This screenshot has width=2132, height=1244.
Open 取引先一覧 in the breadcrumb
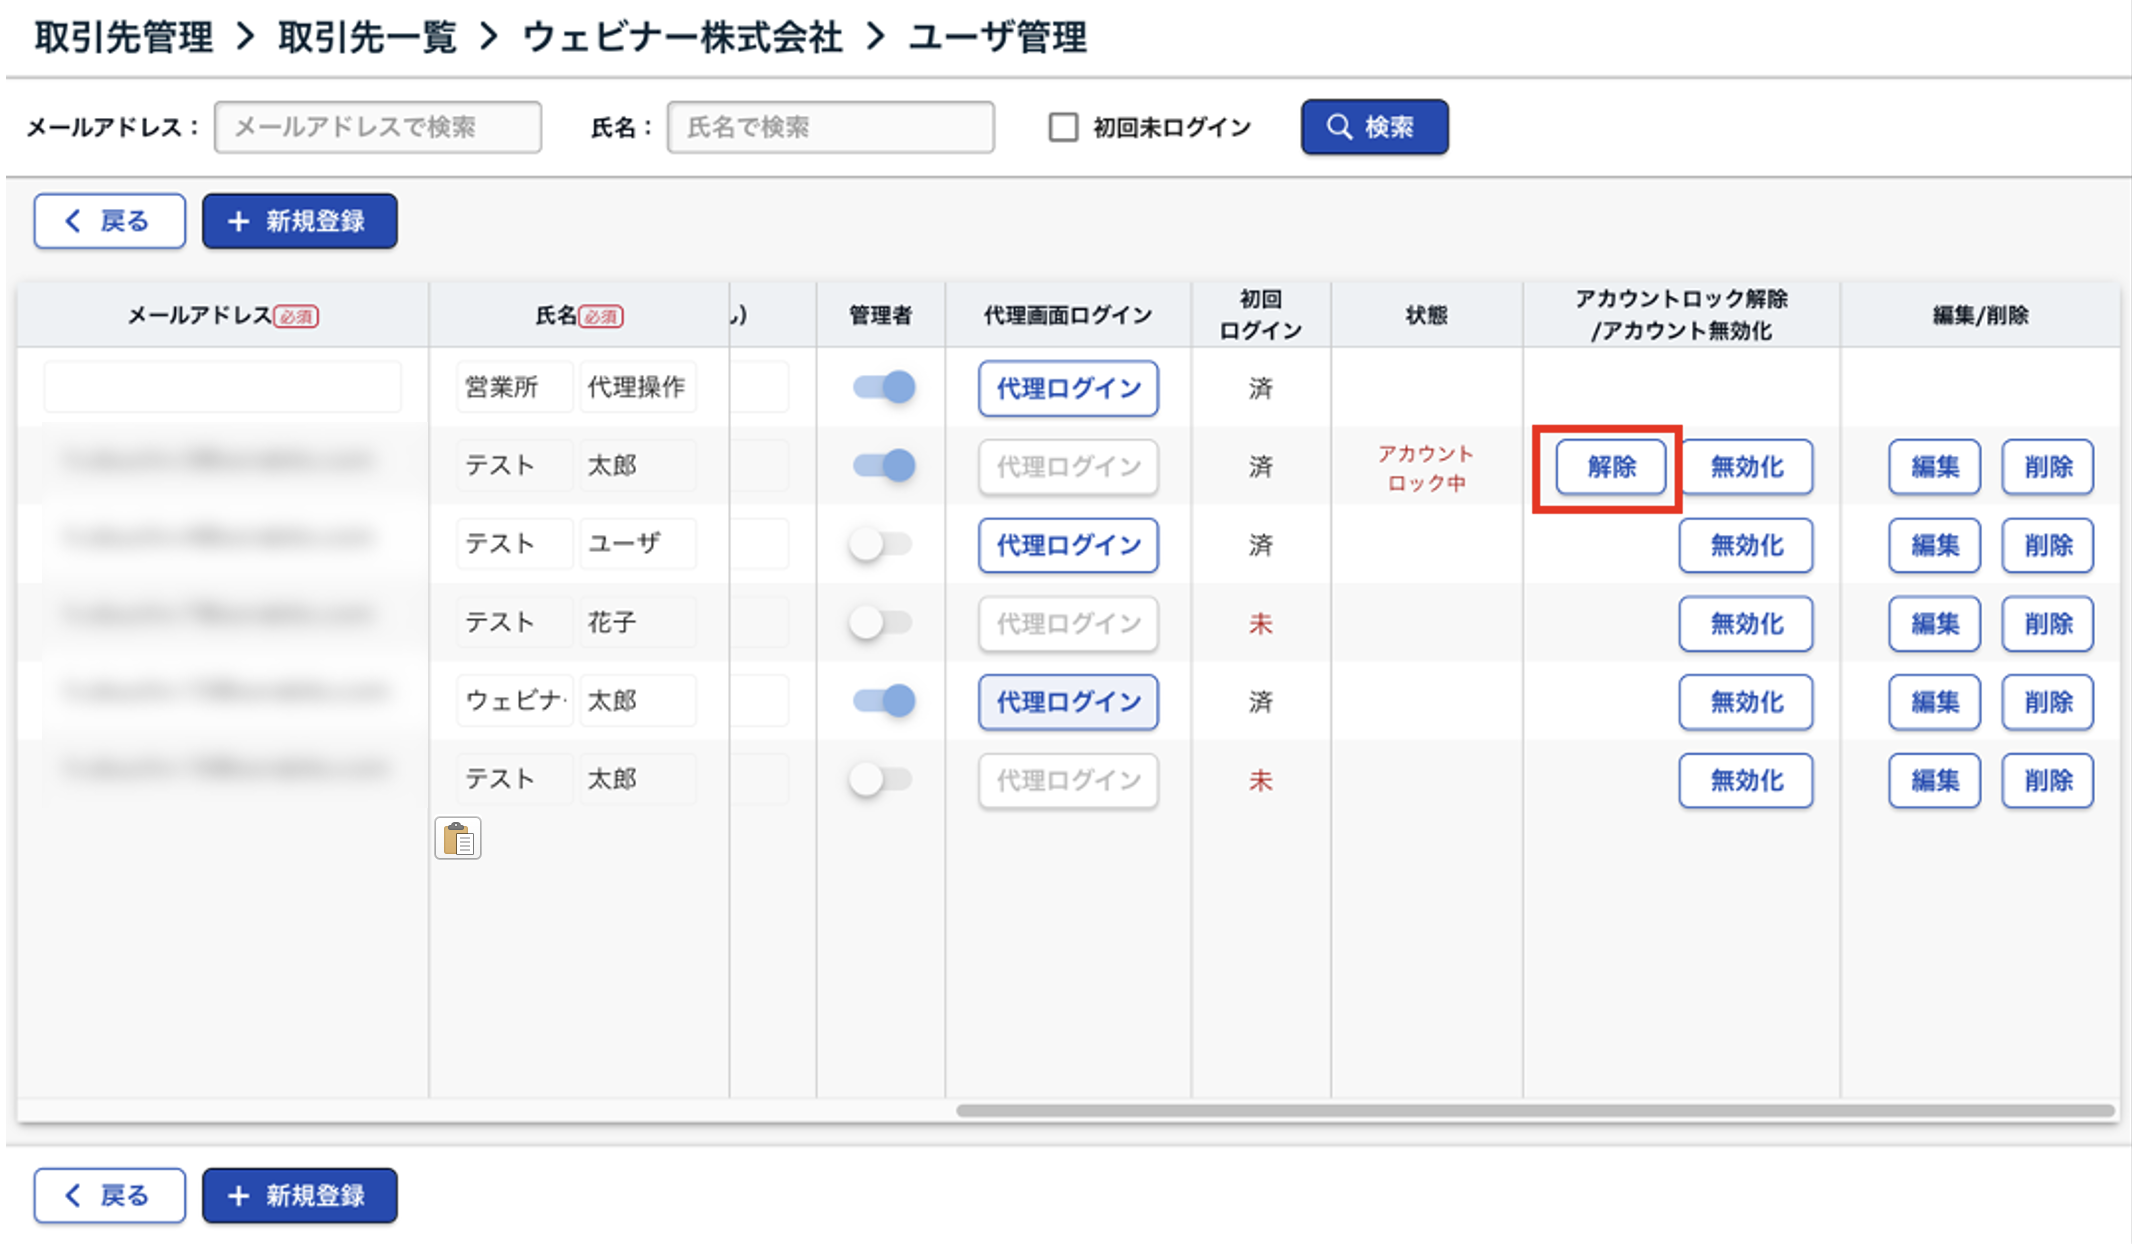[x=367, y=38]
